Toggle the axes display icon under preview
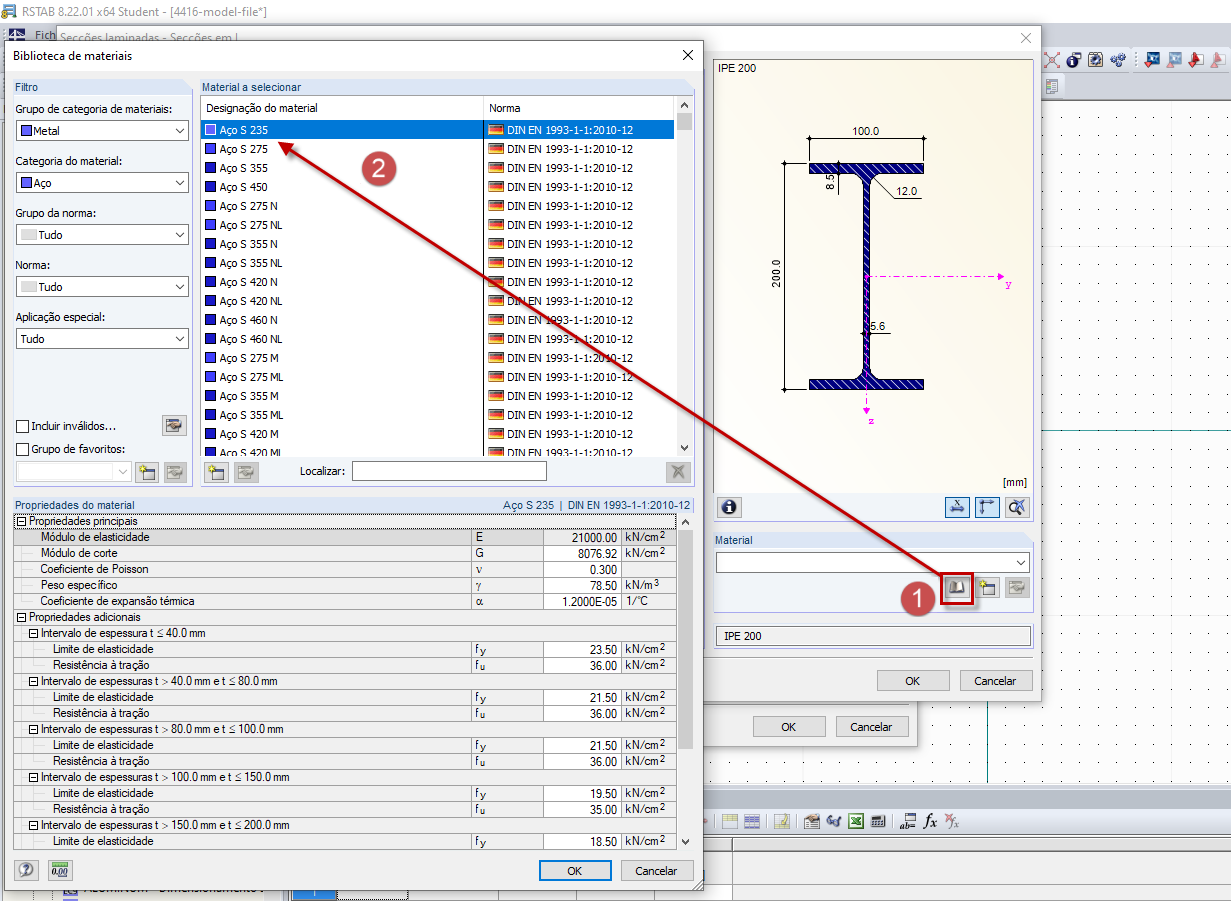 pyautogui.click(x=987, y=507)
